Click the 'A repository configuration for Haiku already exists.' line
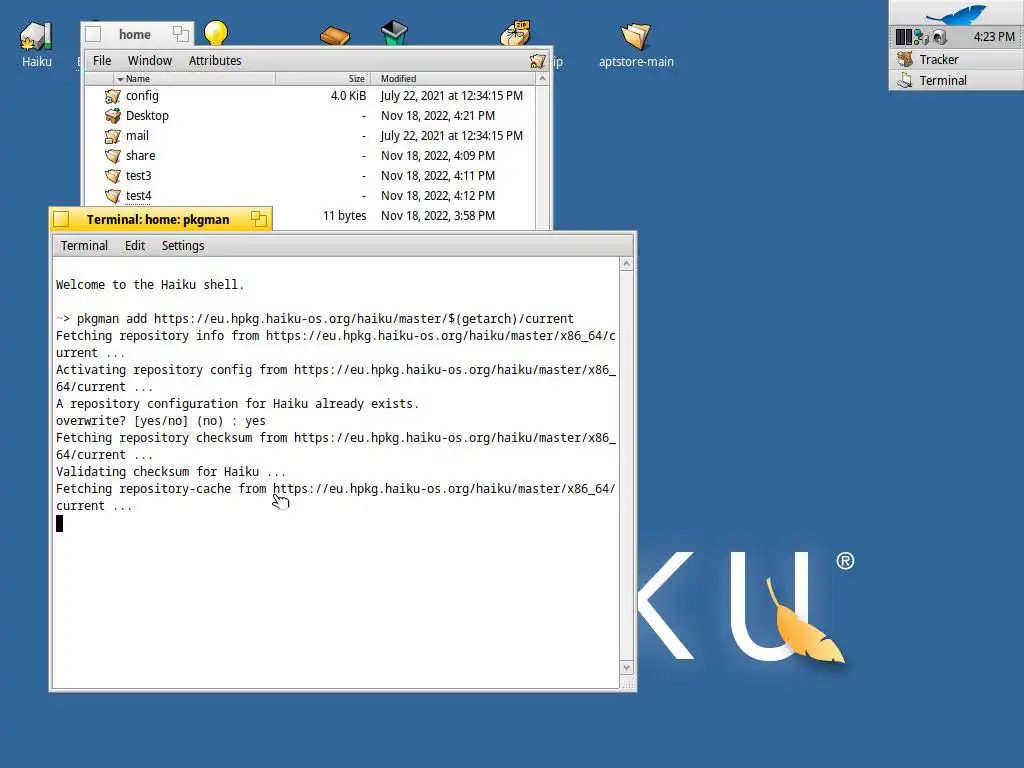1024x768 pixels. tap(237, 404)
